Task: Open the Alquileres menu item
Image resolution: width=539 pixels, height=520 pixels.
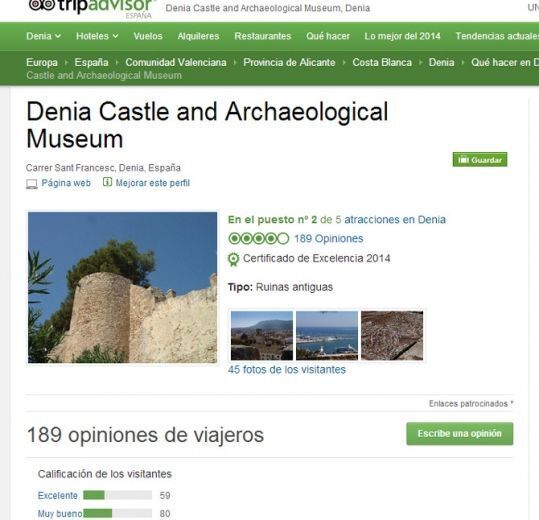Action: (x=198, y=36)
